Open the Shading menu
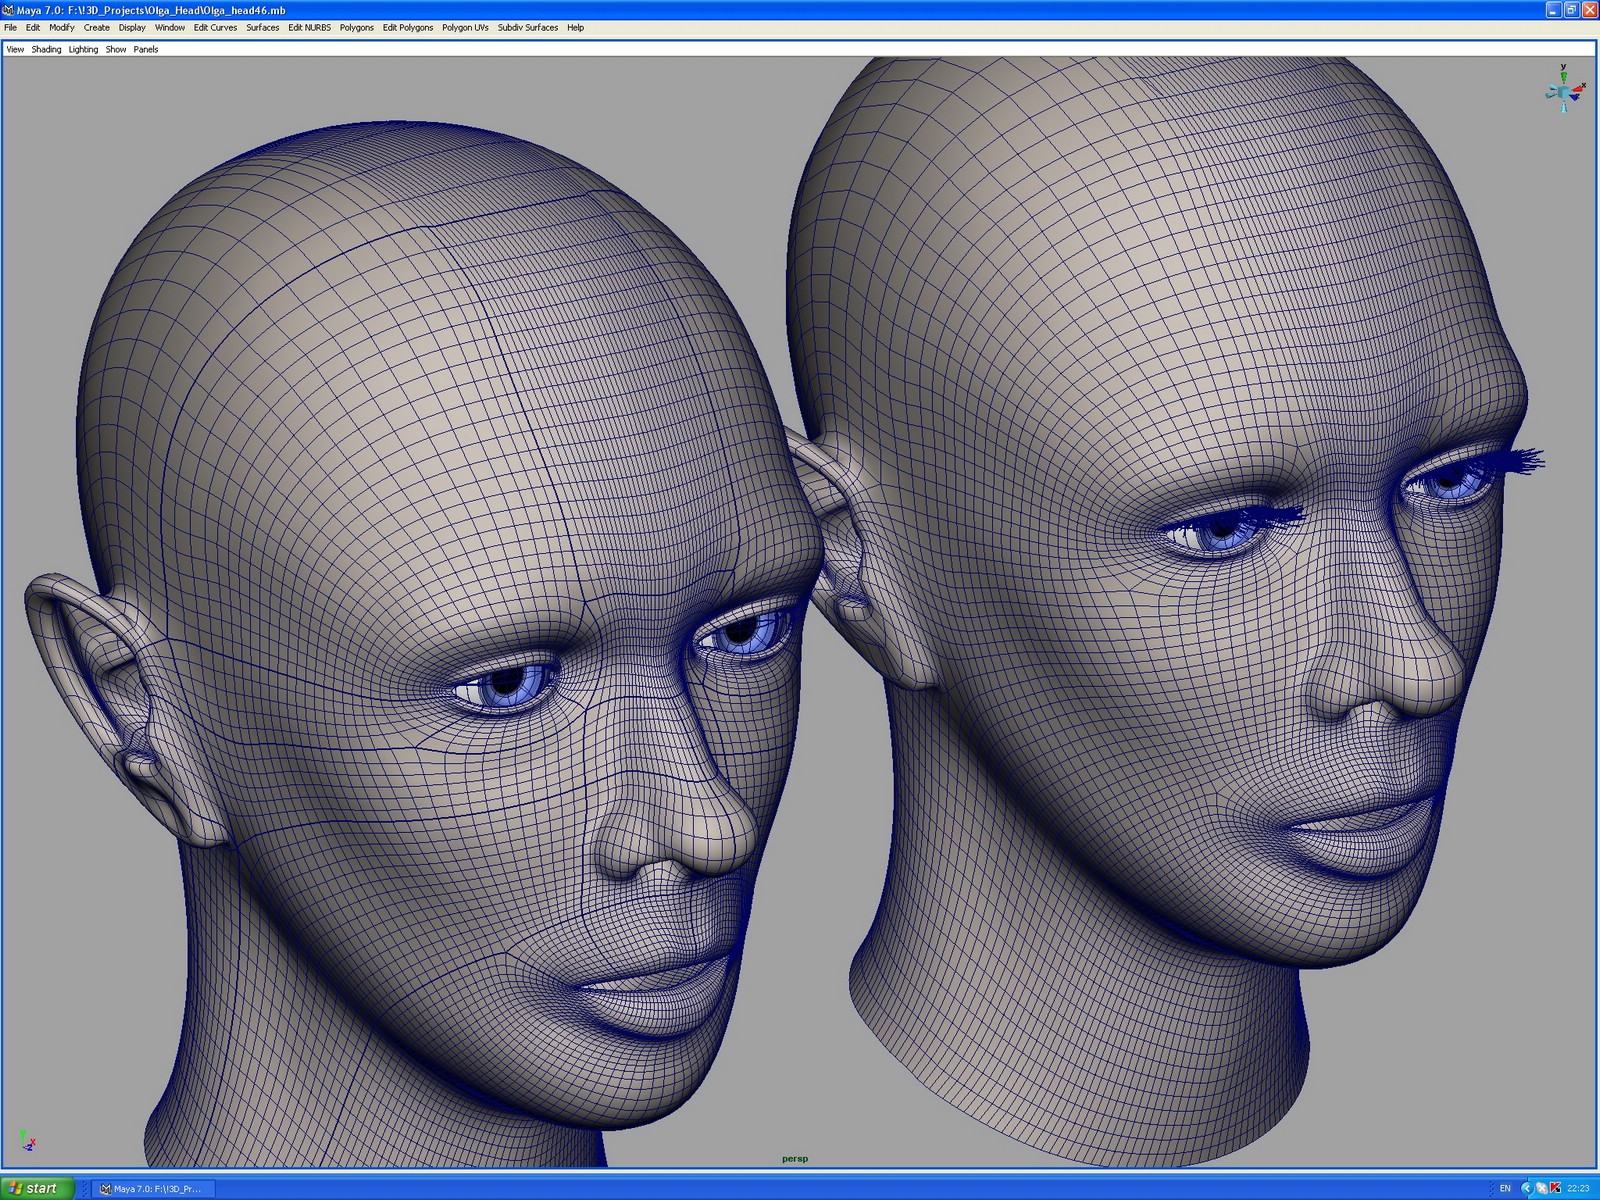Screen dimensions: 1600x1200 [x=45, y=49]
